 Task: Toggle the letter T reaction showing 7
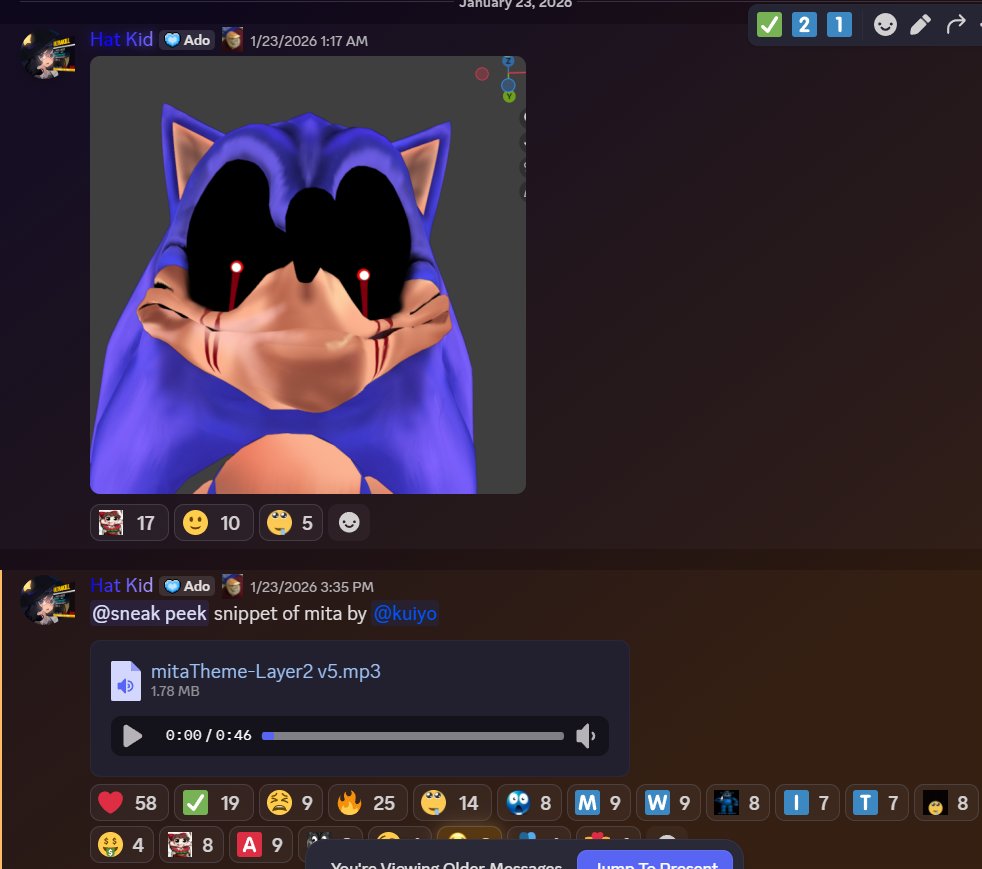(877, 803)
